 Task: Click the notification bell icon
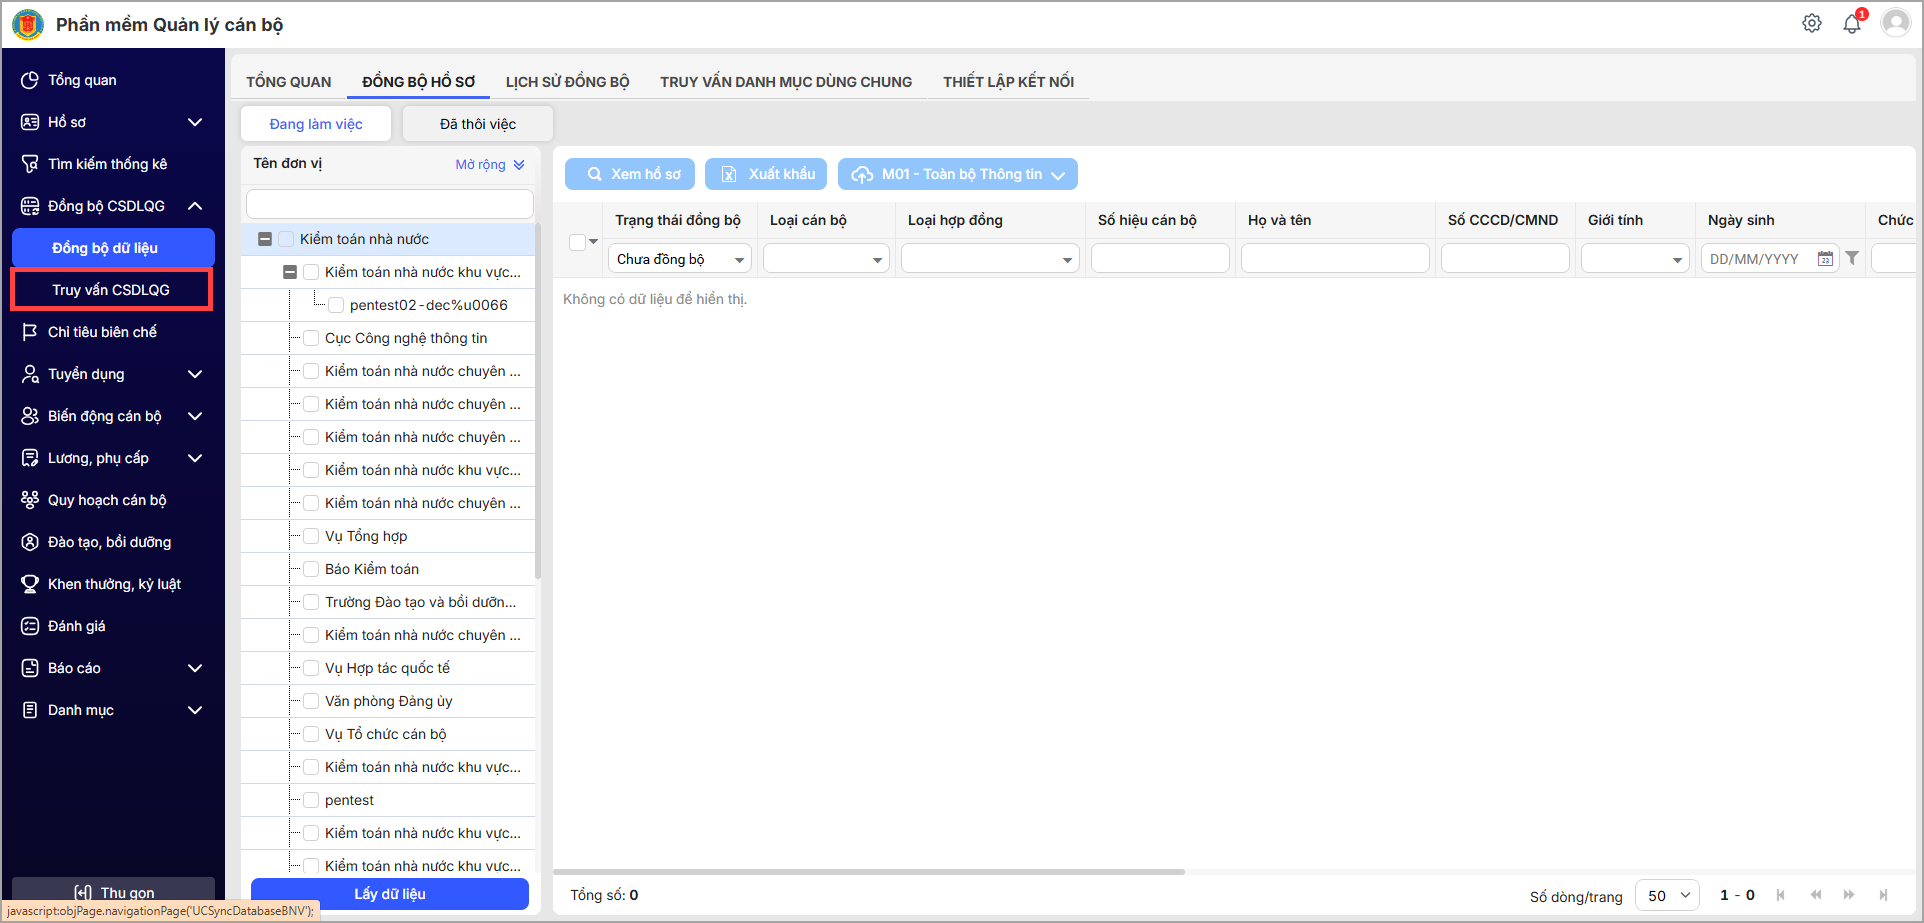click(1851, 24)
